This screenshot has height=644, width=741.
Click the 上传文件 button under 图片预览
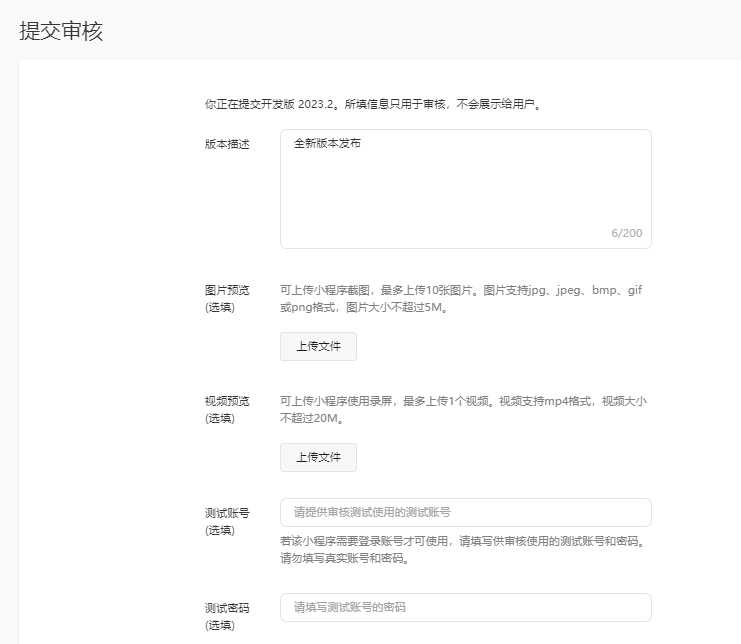pos(318,347)
